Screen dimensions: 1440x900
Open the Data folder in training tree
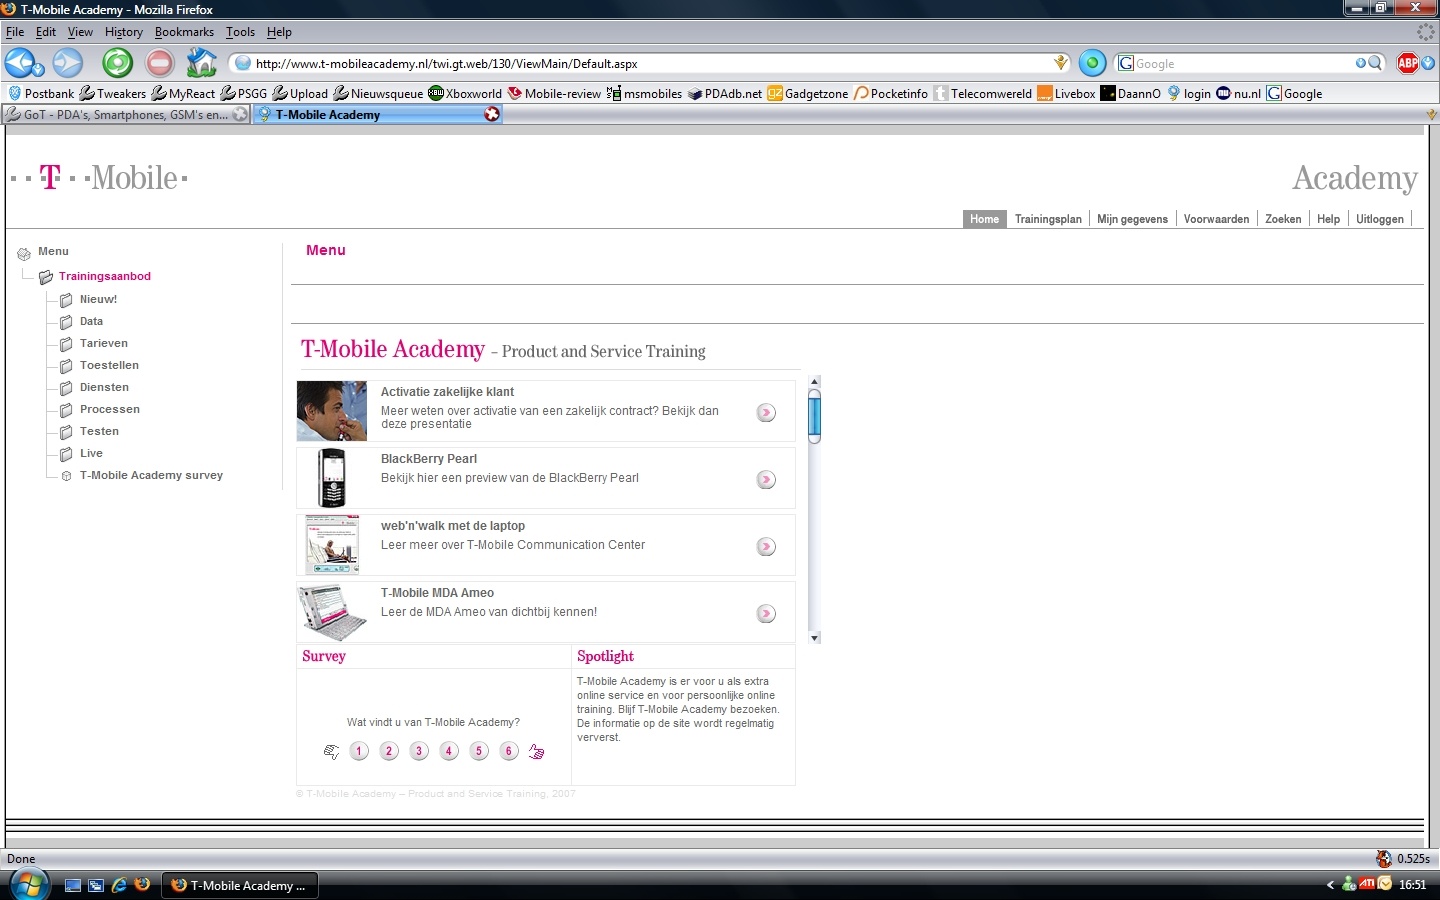[91, 321]
